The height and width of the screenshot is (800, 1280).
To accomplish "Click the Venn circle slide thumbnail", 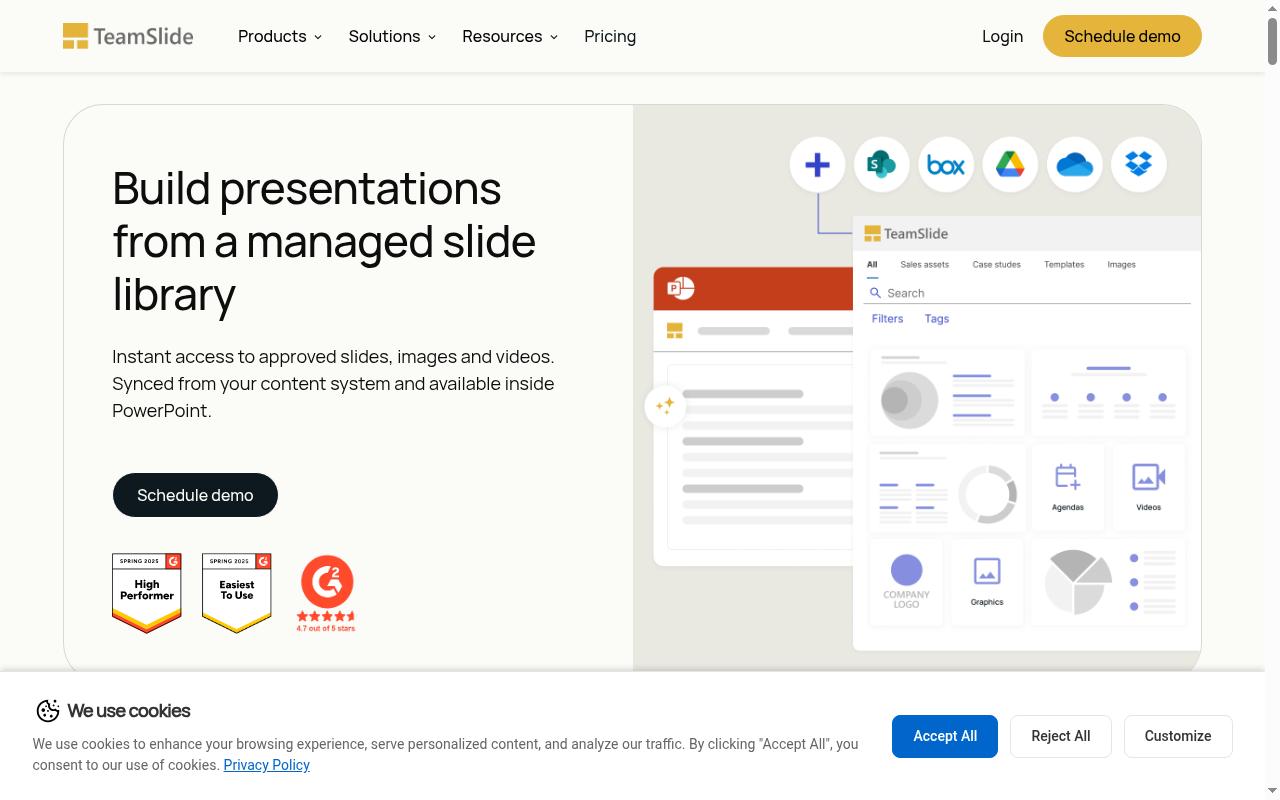I will (x=948, y=392).
